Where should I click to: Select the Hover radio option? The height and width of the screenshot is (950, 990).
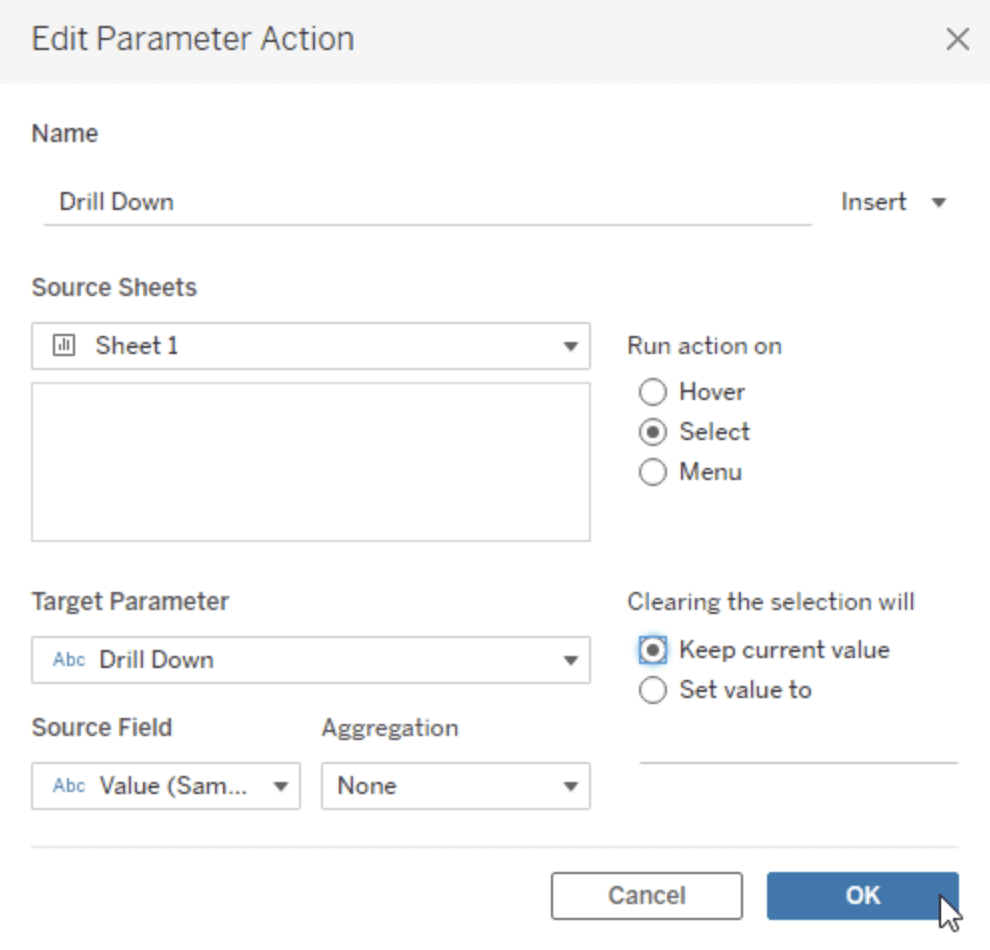coord(652,392)
